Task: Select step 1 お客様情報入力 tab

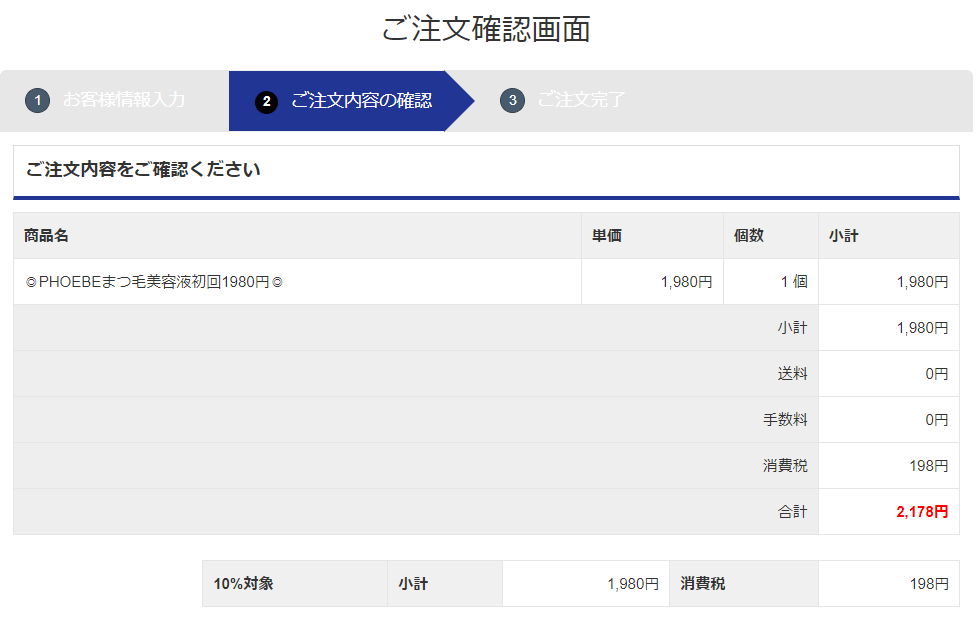Action: [115, 100]
